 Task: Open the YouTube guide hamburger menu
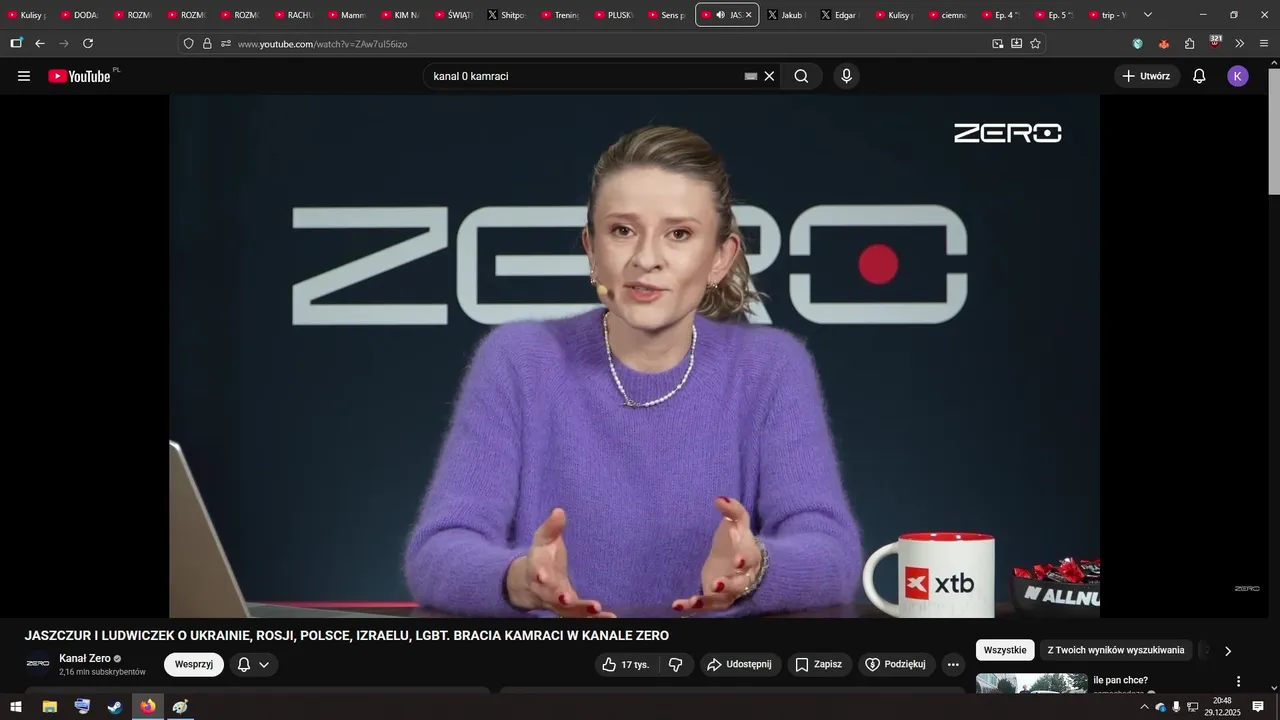click(24, 76)
